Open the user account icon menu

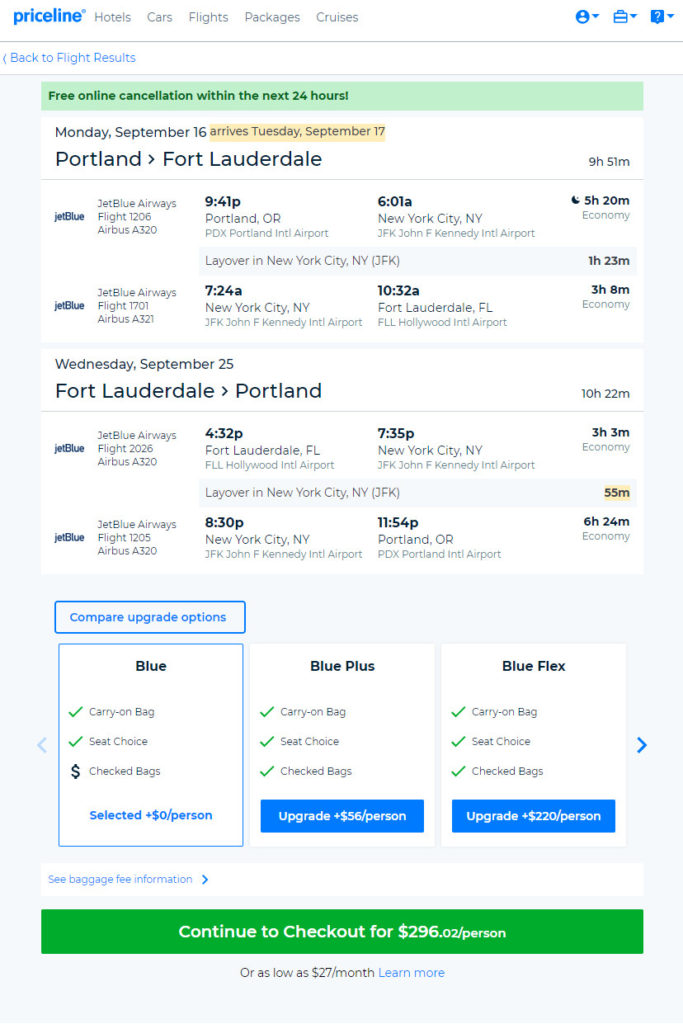[587, 17]
